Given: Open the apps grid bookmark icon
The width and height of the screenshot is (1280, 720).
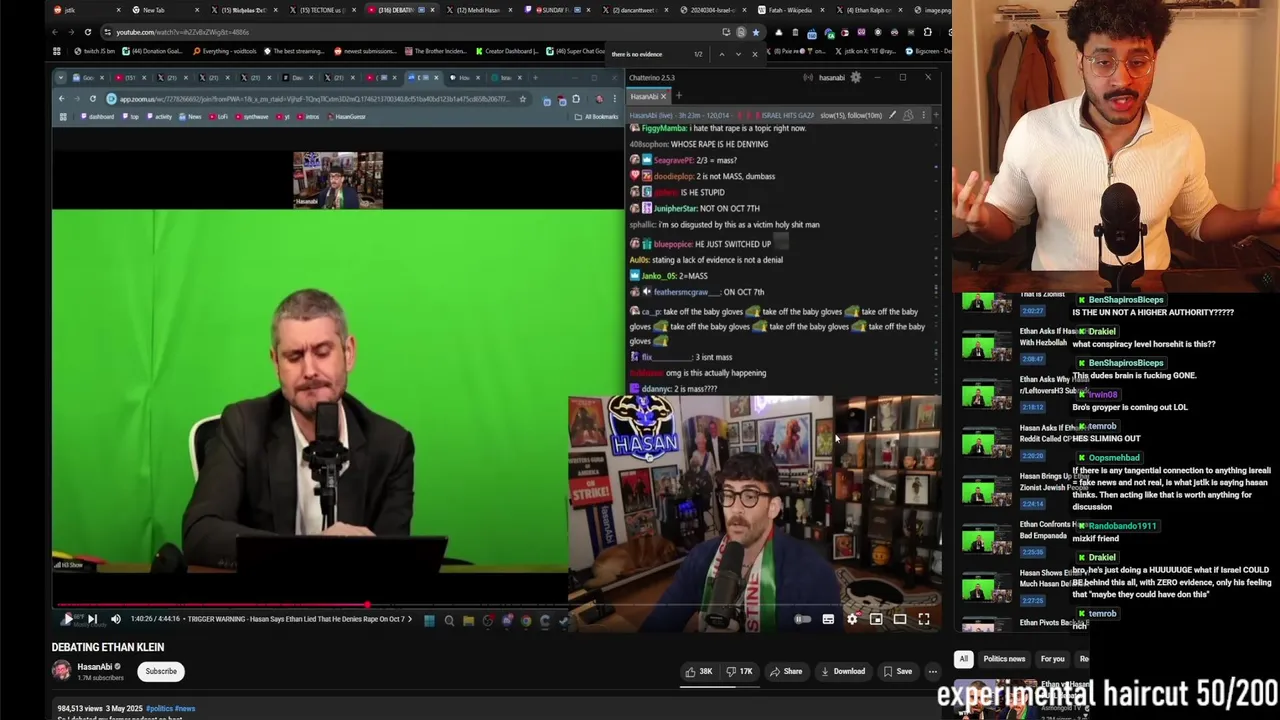Looking at the screenshot, I should pos(57,51).
